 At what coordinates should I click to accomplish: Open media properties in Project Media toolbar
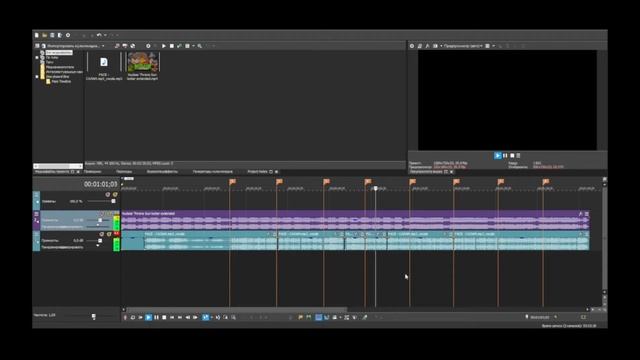click(x=148, y=46)
